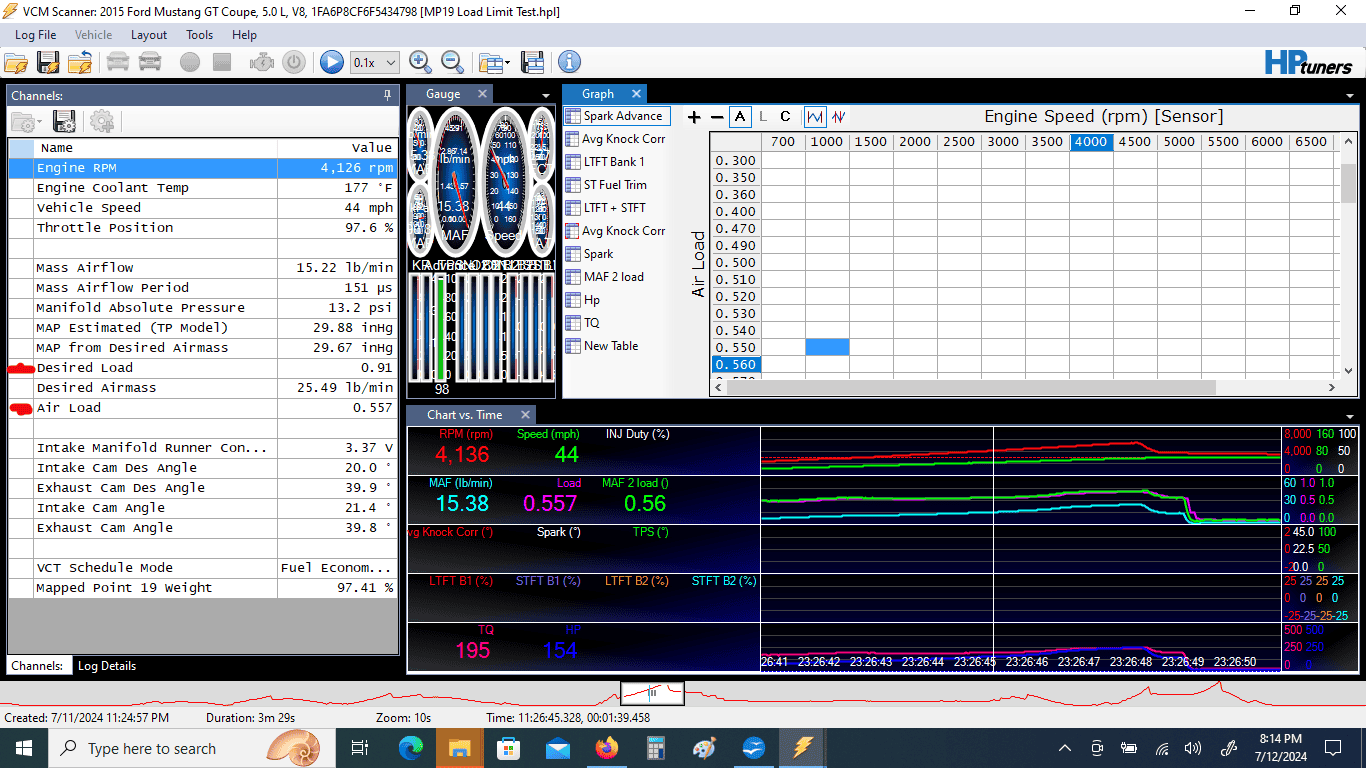This screenshot has width=1366, height=768.
Task: Open the playback speed 0.1x dropdown
Action: [x=374, y=62]
